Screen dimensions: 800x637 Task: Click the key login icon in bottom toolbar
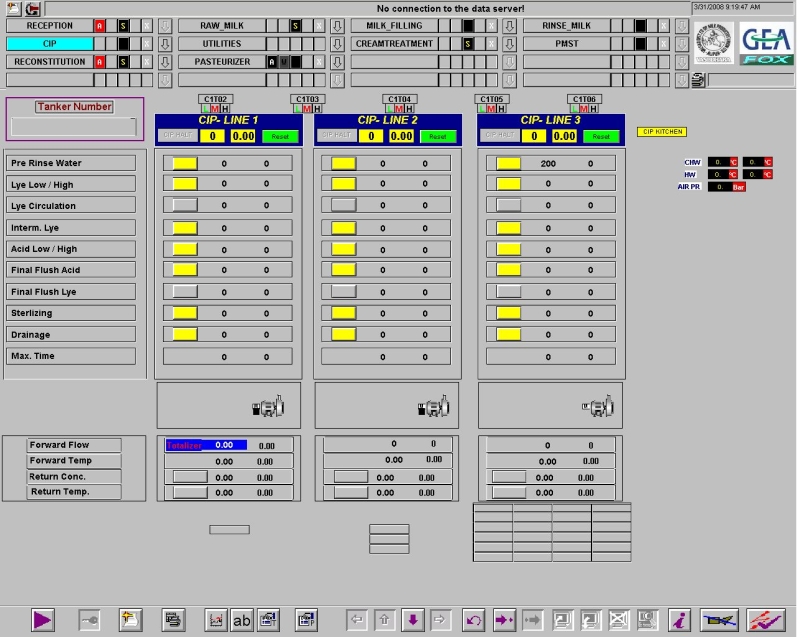click(x=89, y=620)
